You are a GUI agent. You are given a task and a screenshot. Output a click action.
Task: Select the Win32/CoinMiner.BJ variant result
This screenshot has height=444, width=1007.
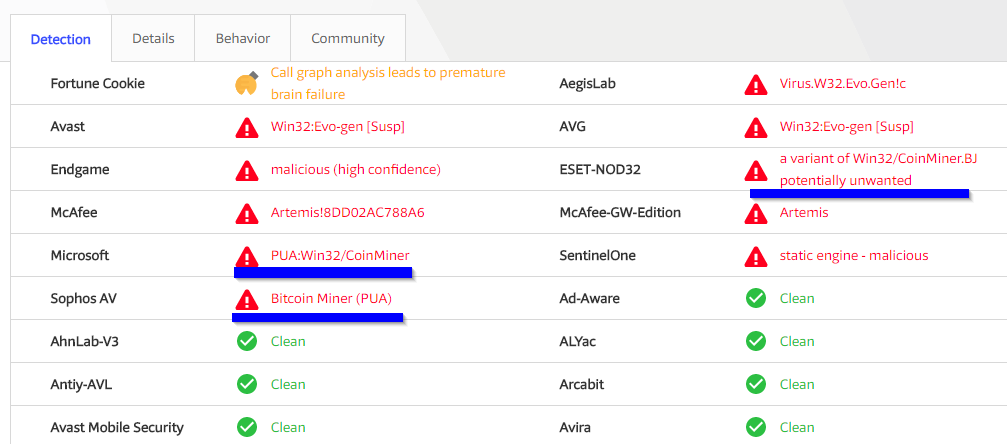point(879,170)
